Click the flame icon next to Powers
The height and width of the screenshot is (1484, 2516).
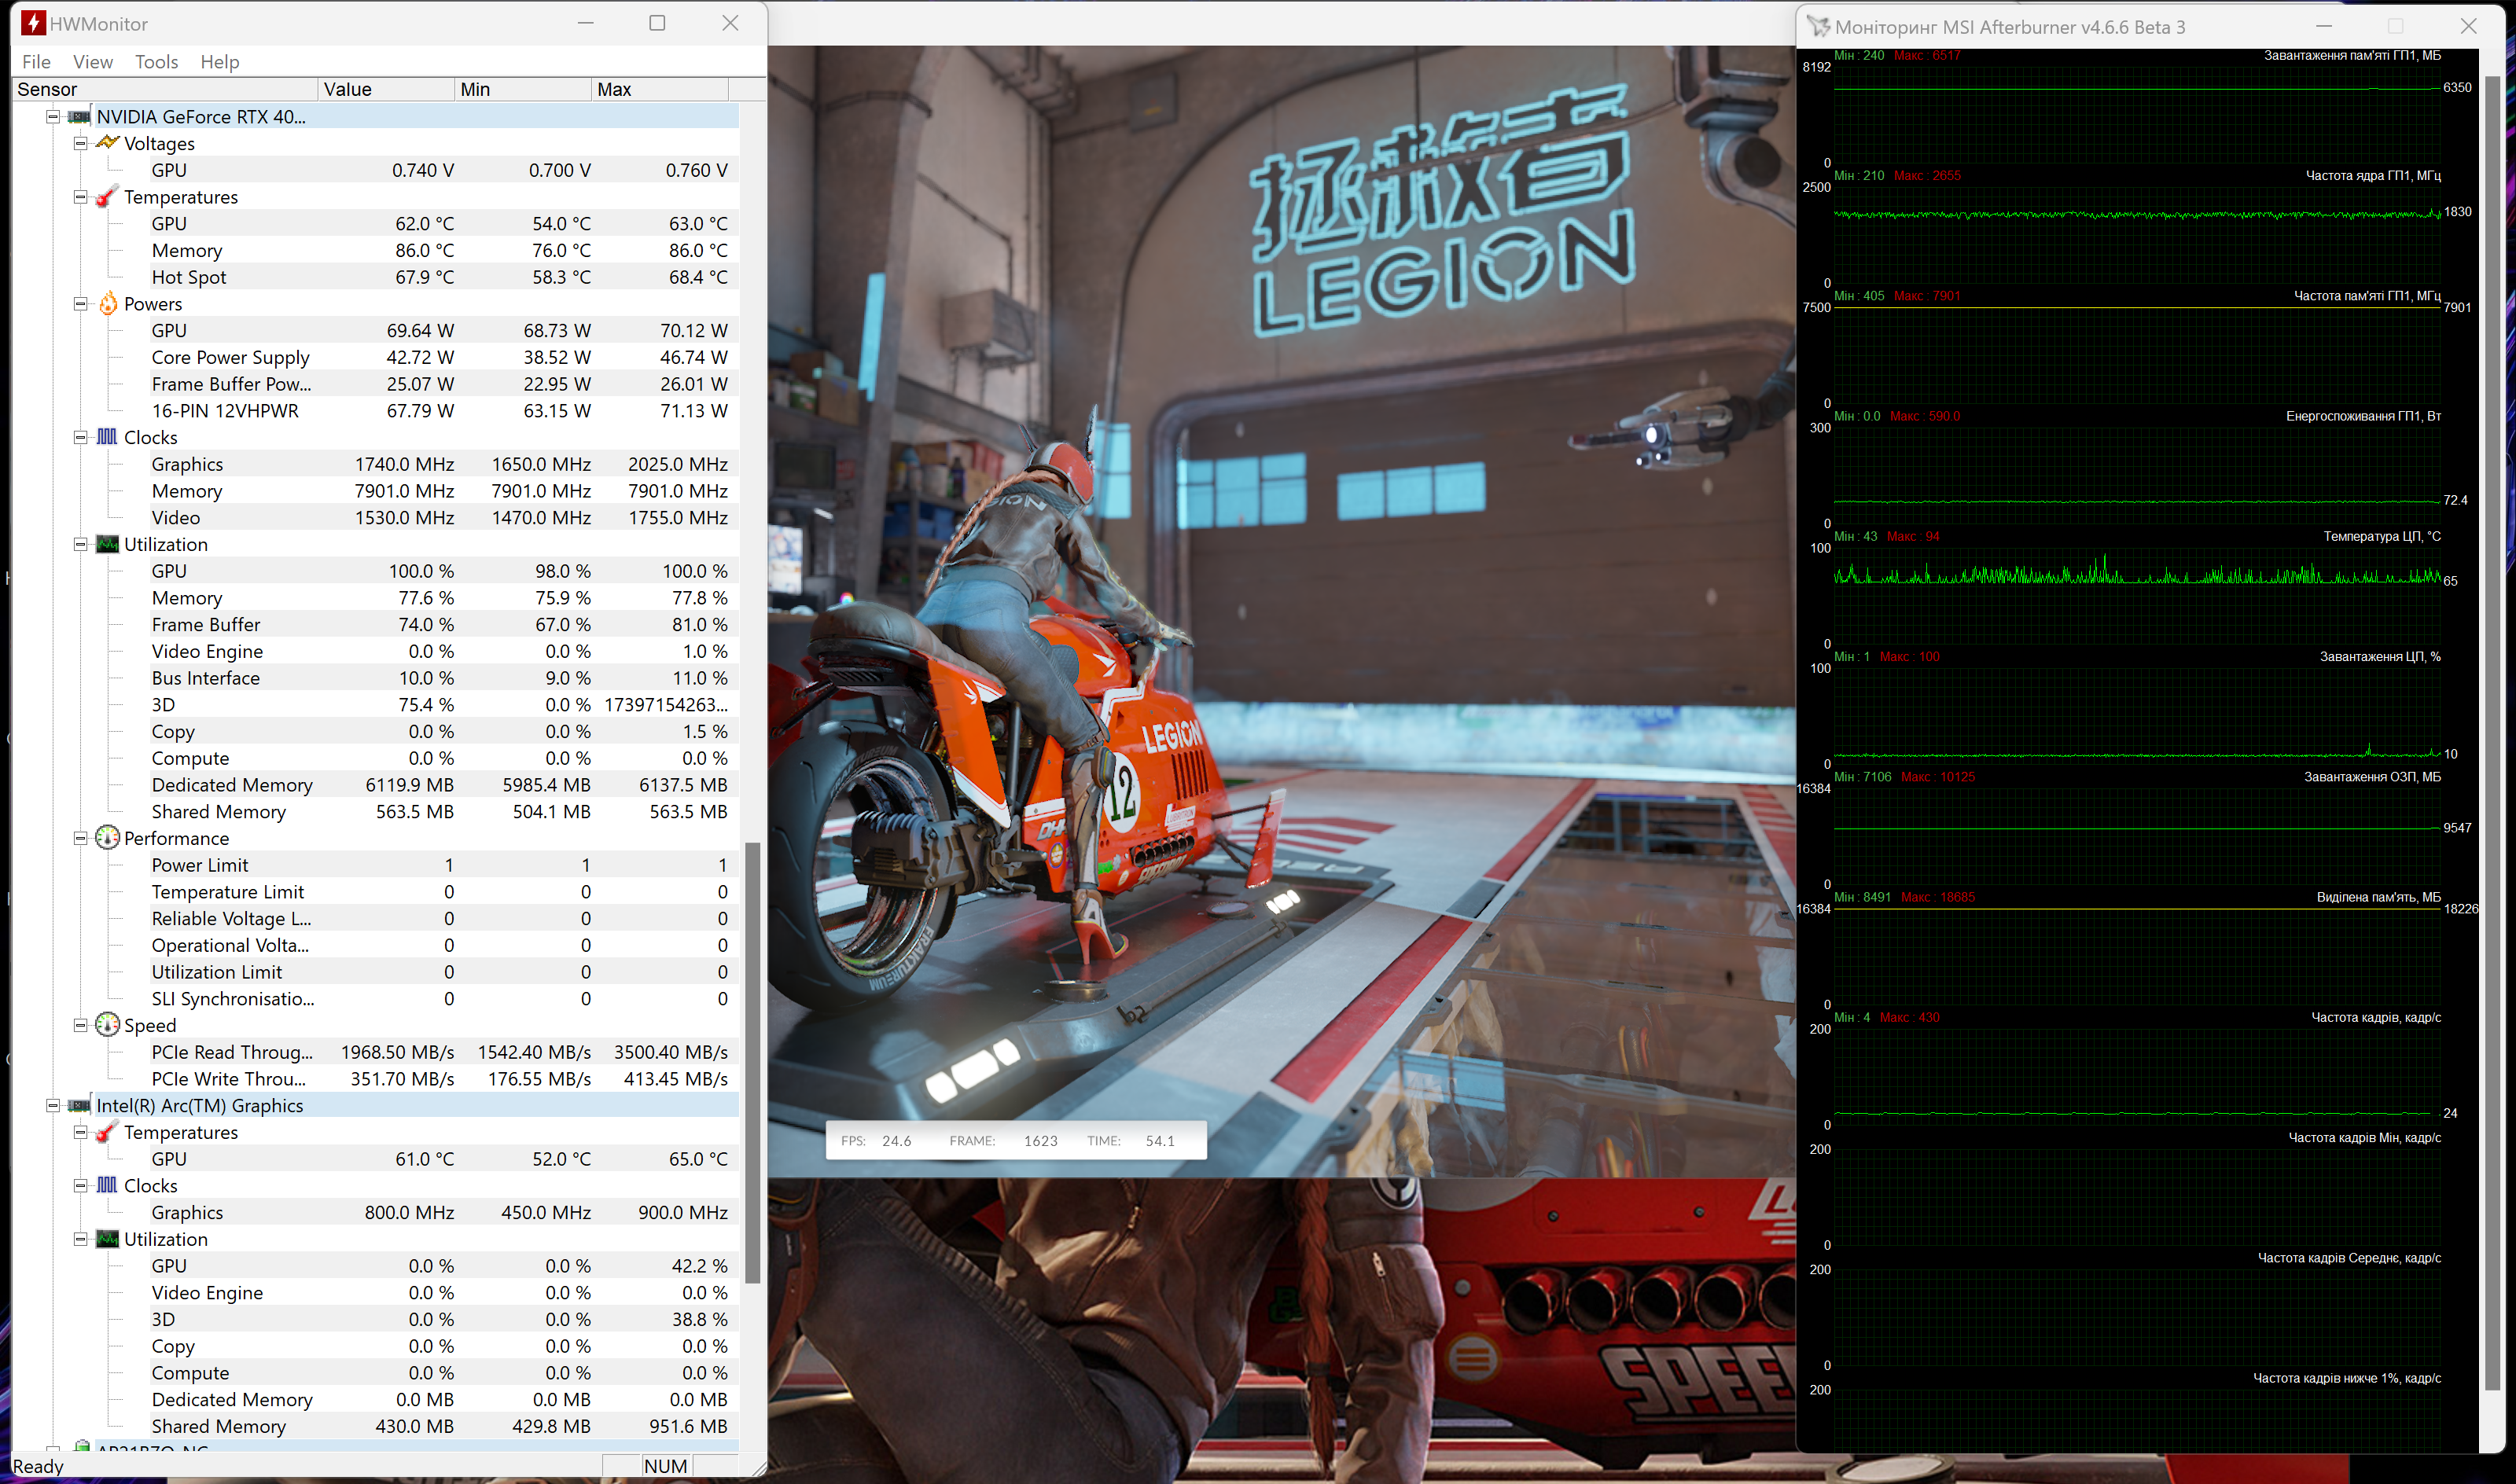pos(108,304)
